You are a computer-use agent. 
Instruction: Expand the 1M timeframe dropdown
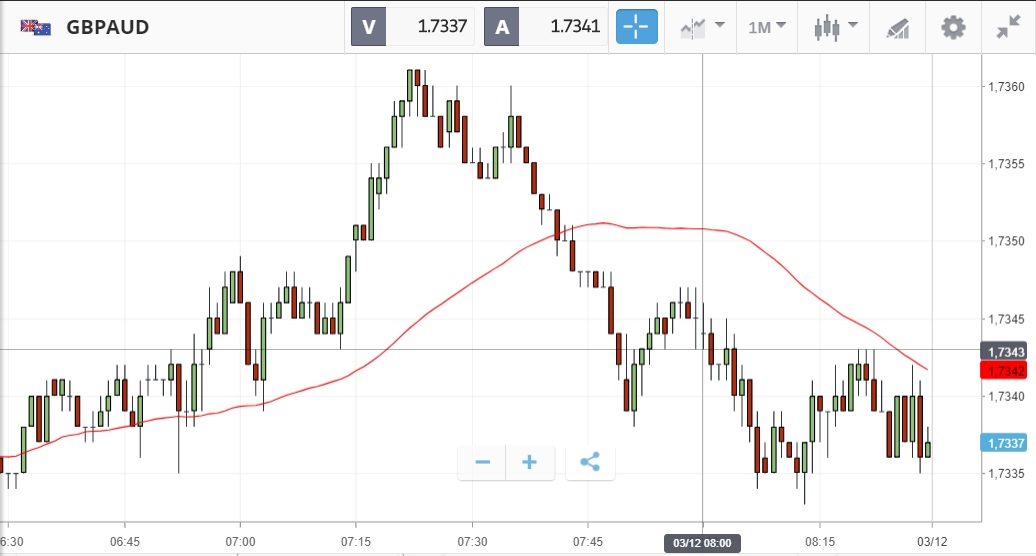766,27
